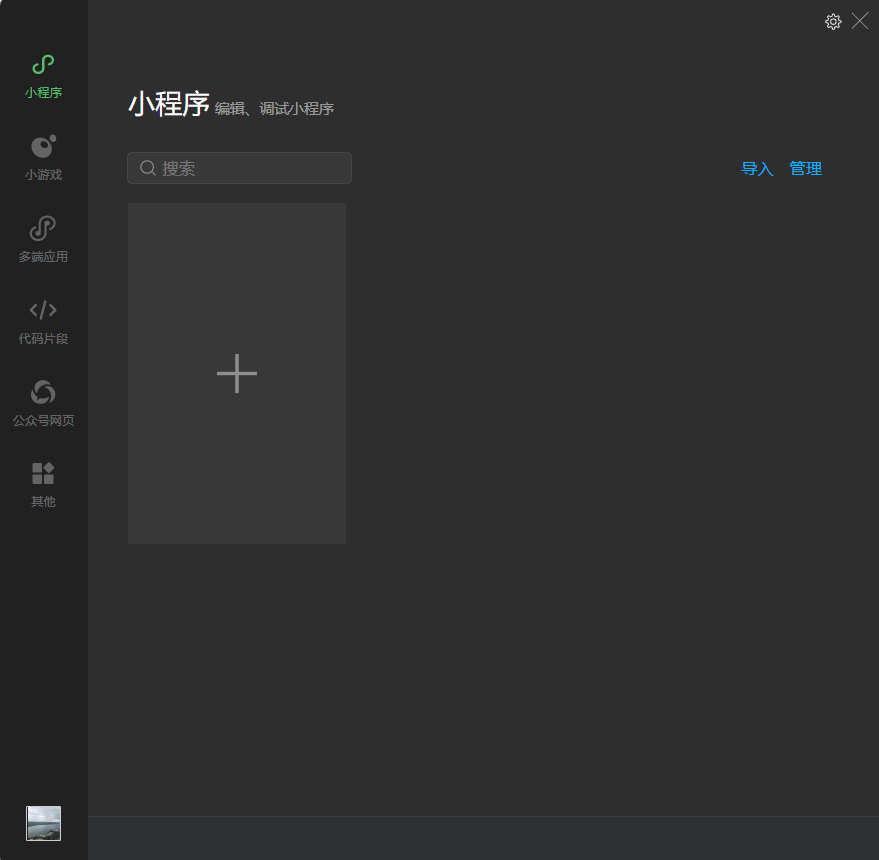
Task: Switch to the 多端应用 sidebar tab
Action: coord(42,238)
